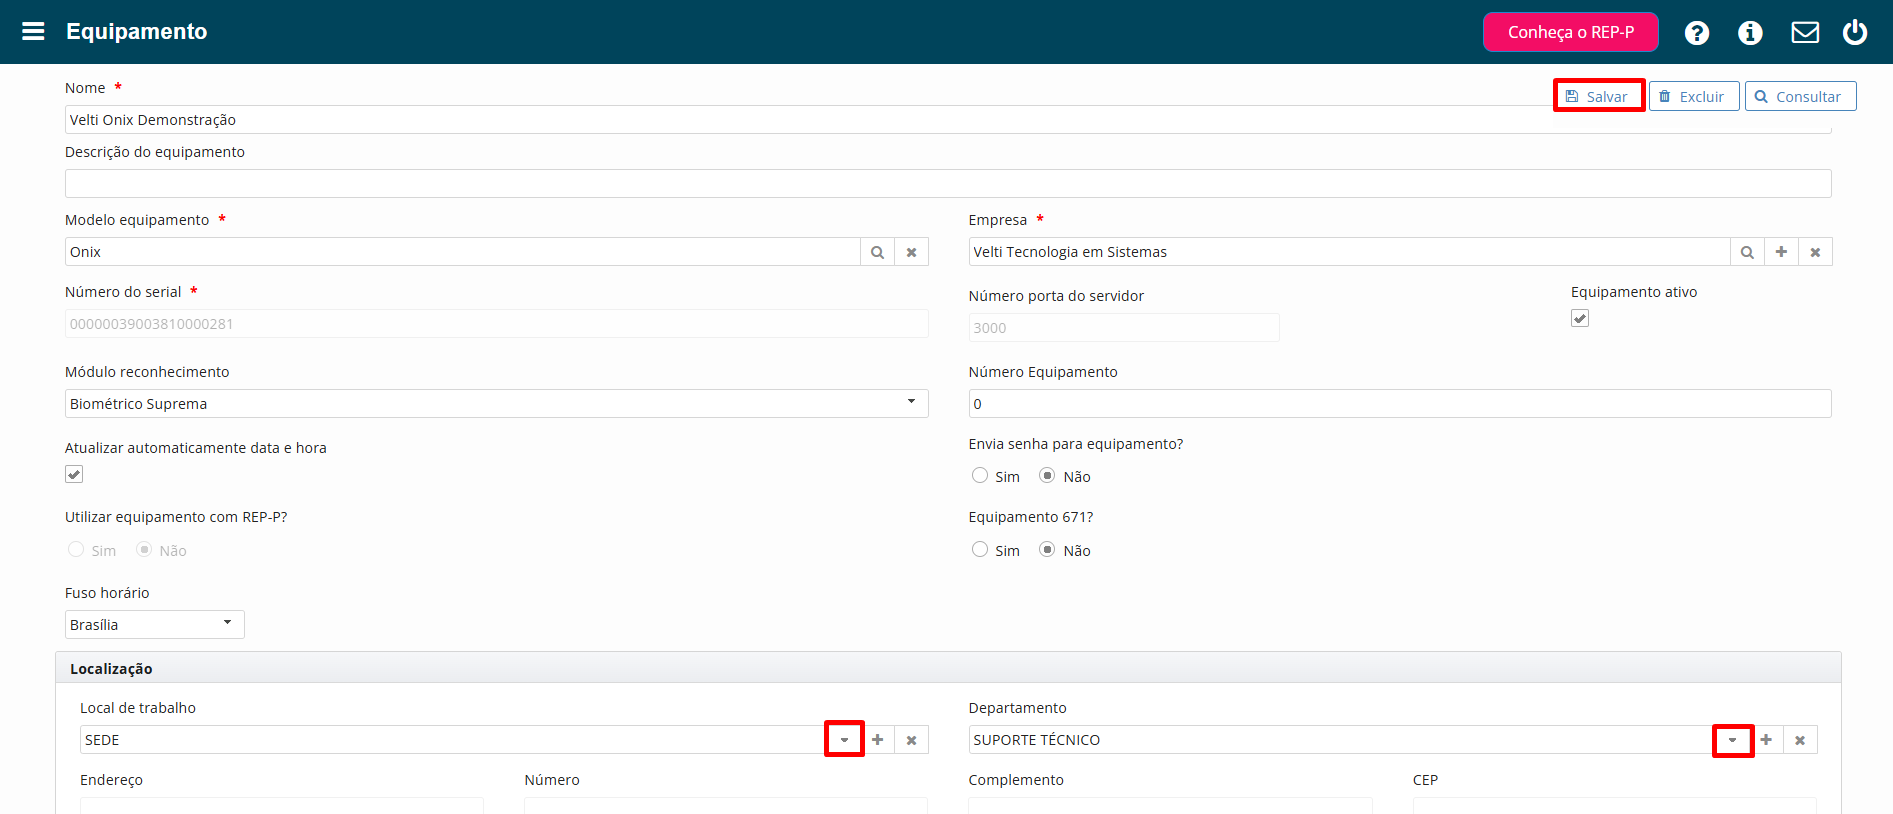
Task: Search Modelo equipamento with magnifier icon
Action: point(877,252)
